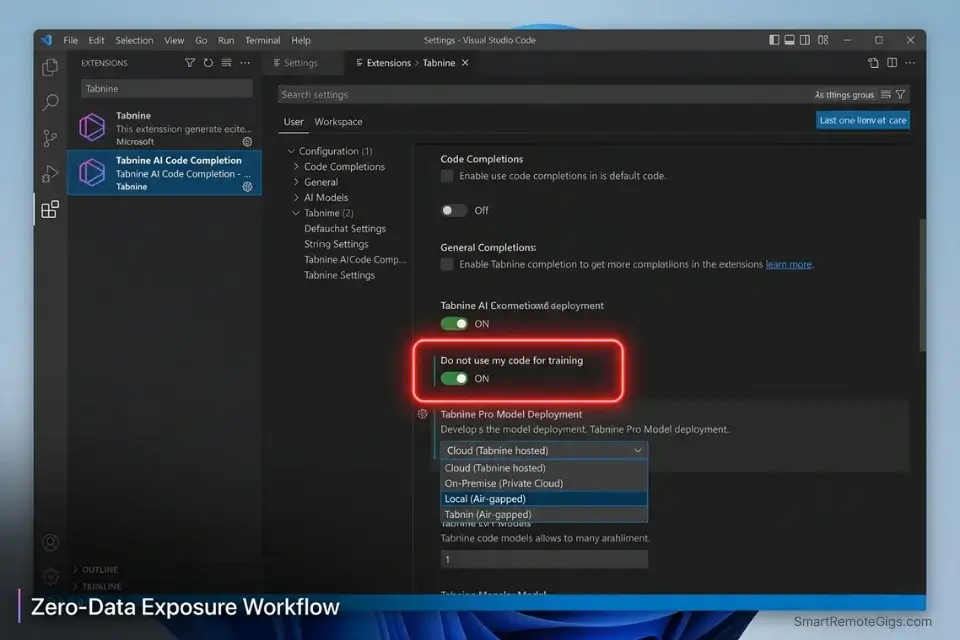Open the gear on Tabnine AI Code Completion
Viewport: 960px width, 640px height.
(x=245, y=184)
